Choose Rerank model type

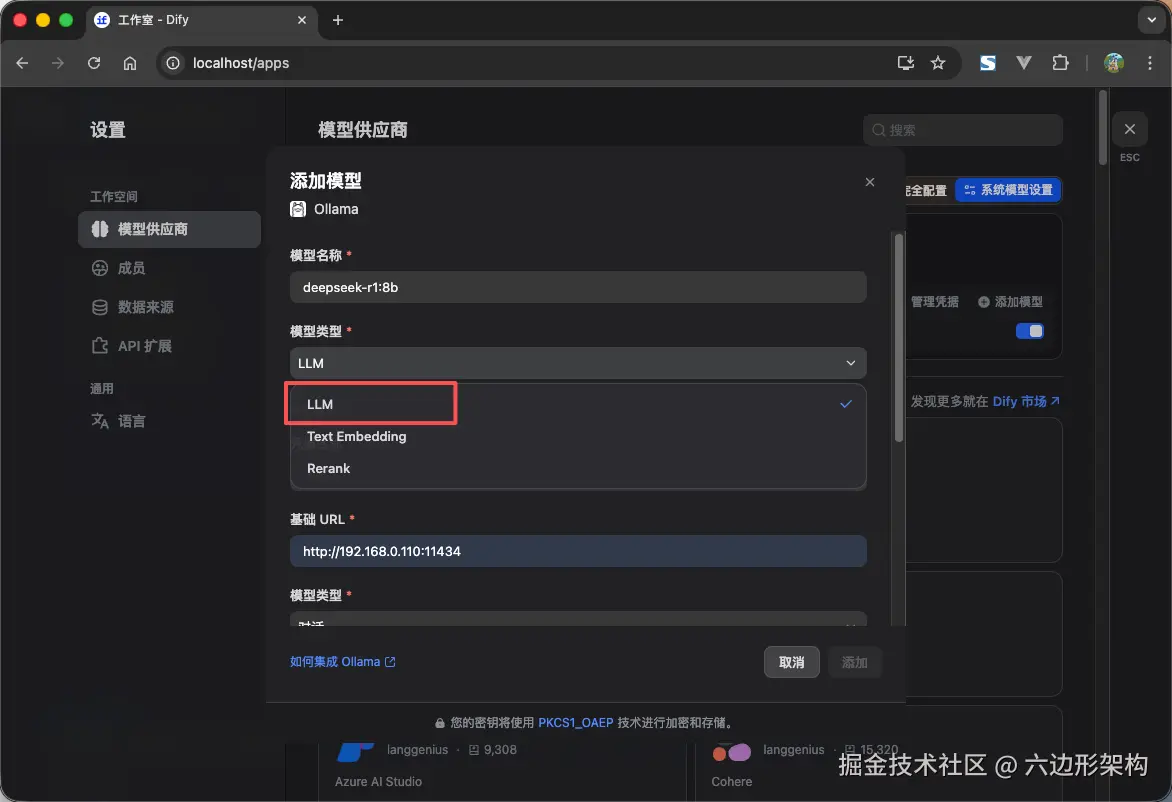tap(578, 469)
